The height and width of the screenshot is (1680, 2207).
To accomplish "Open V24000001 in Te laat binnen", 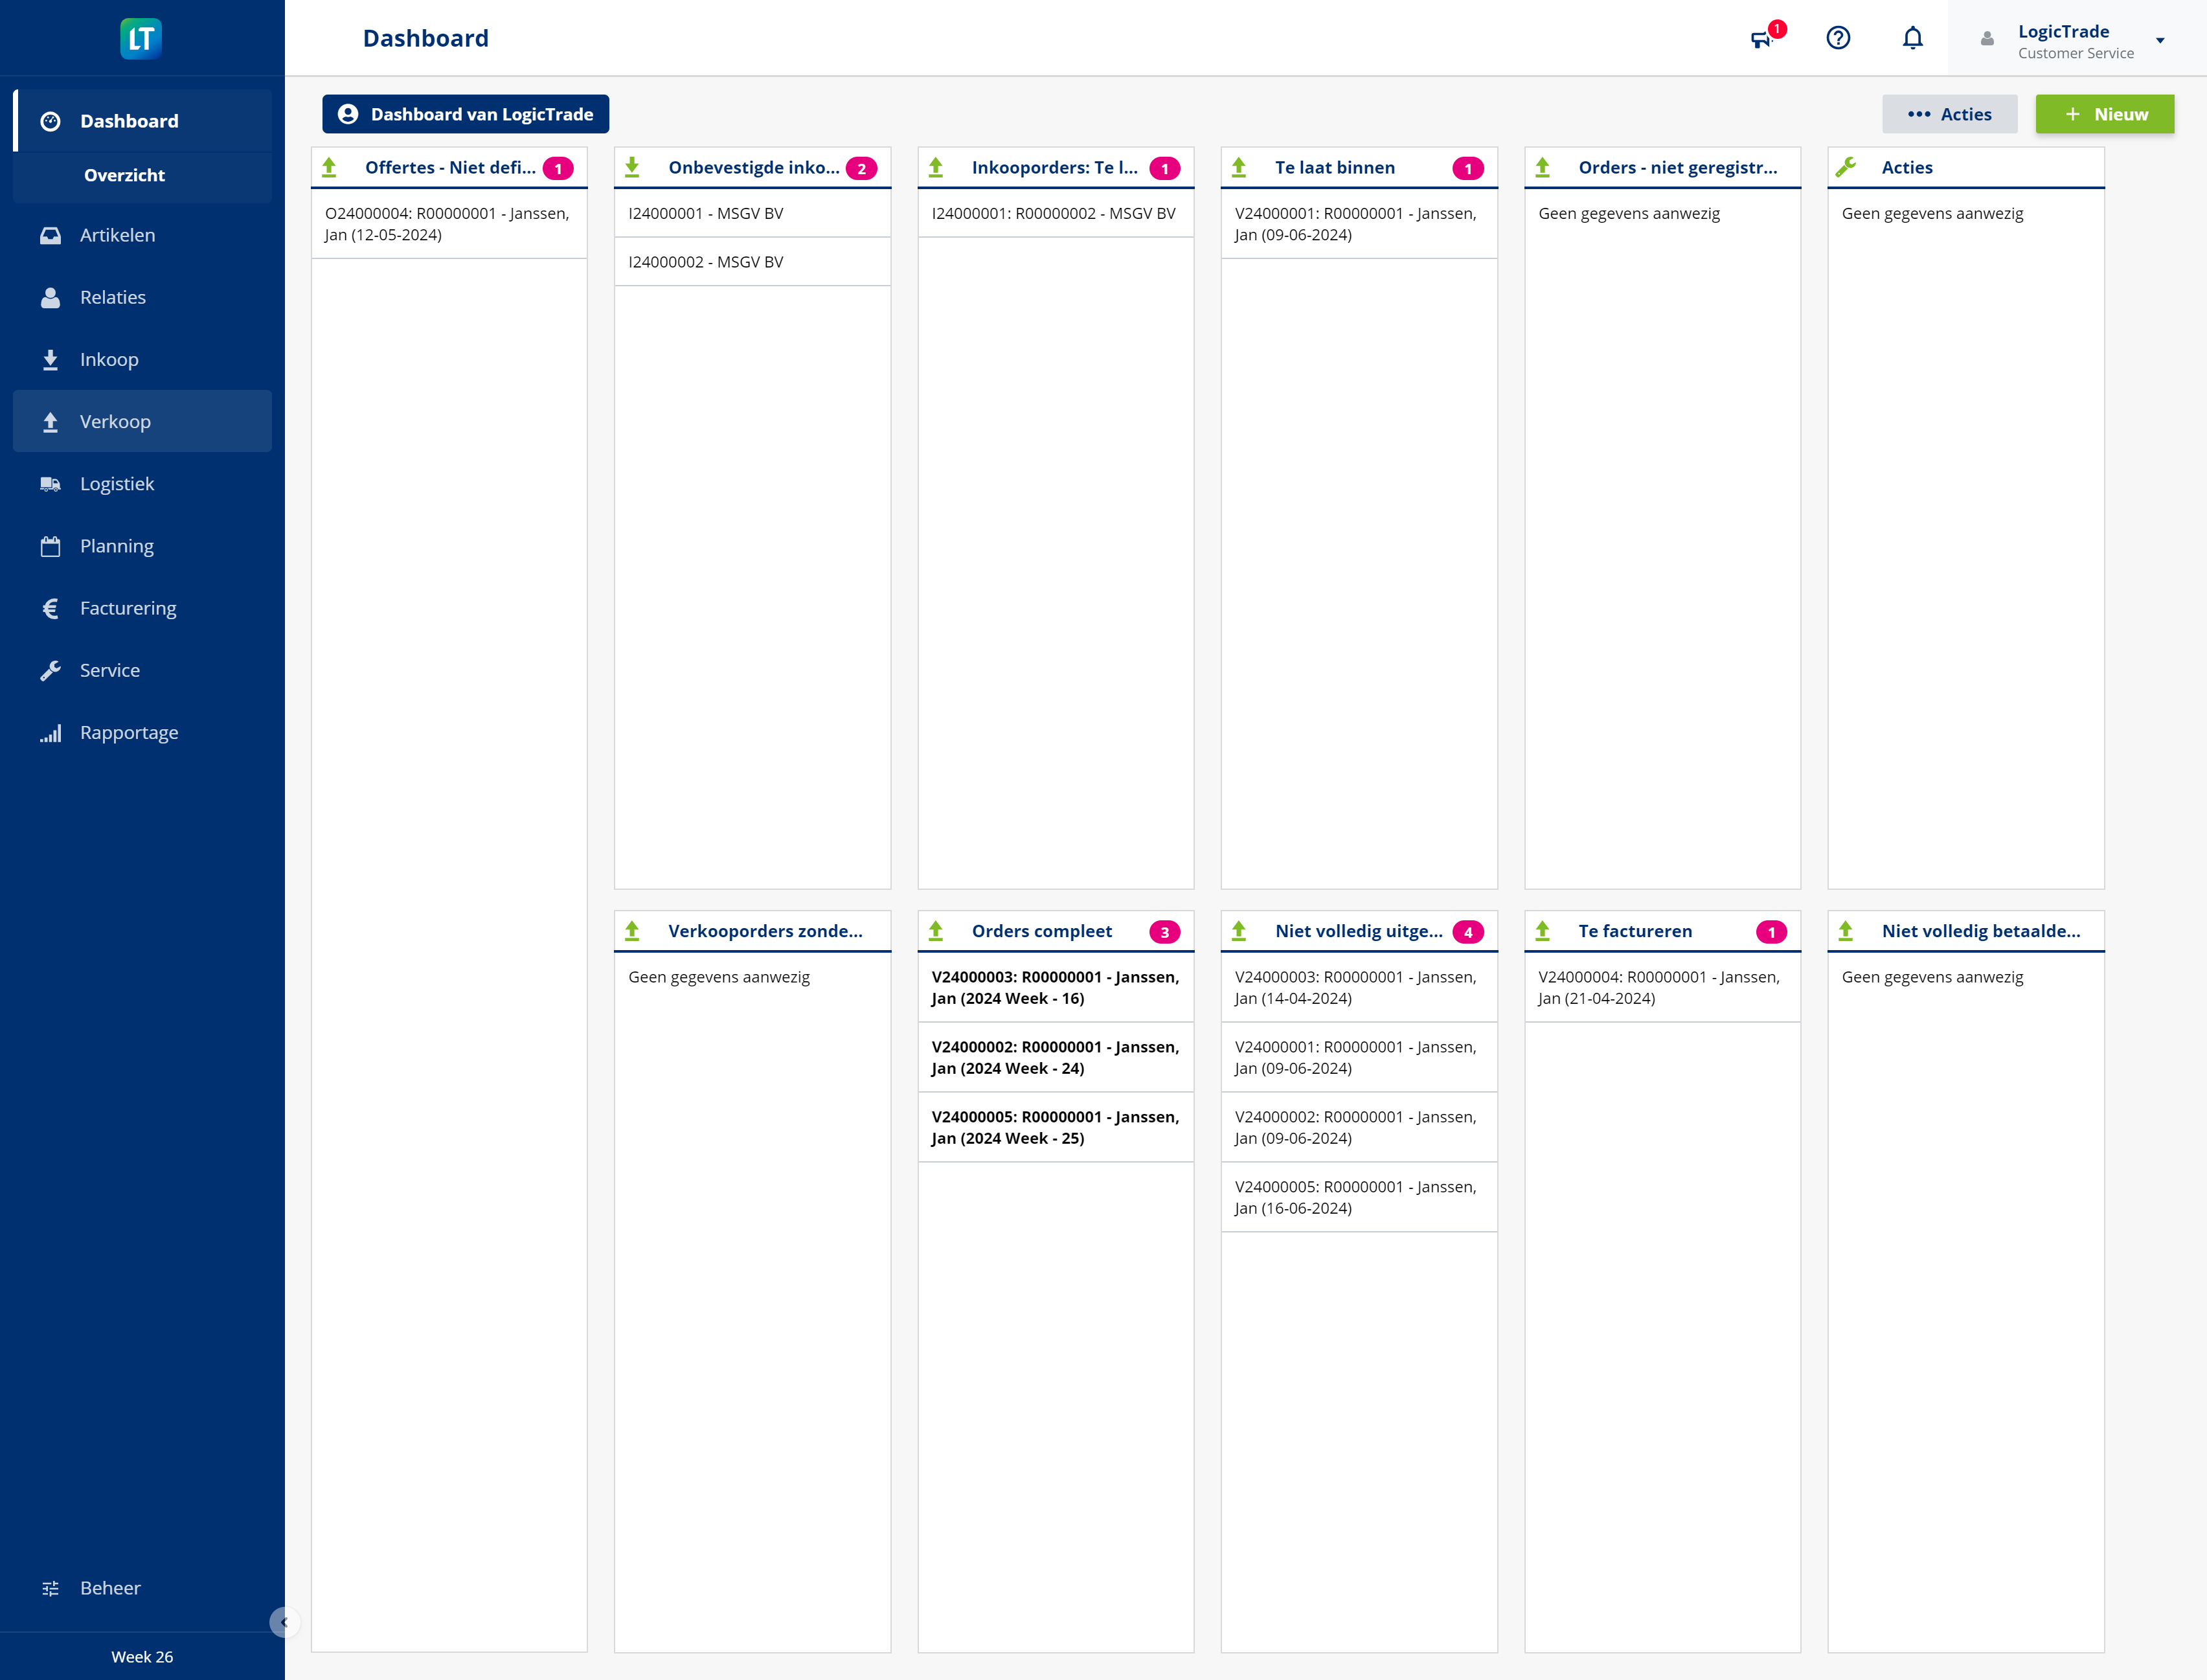I will coord(1359,224).
